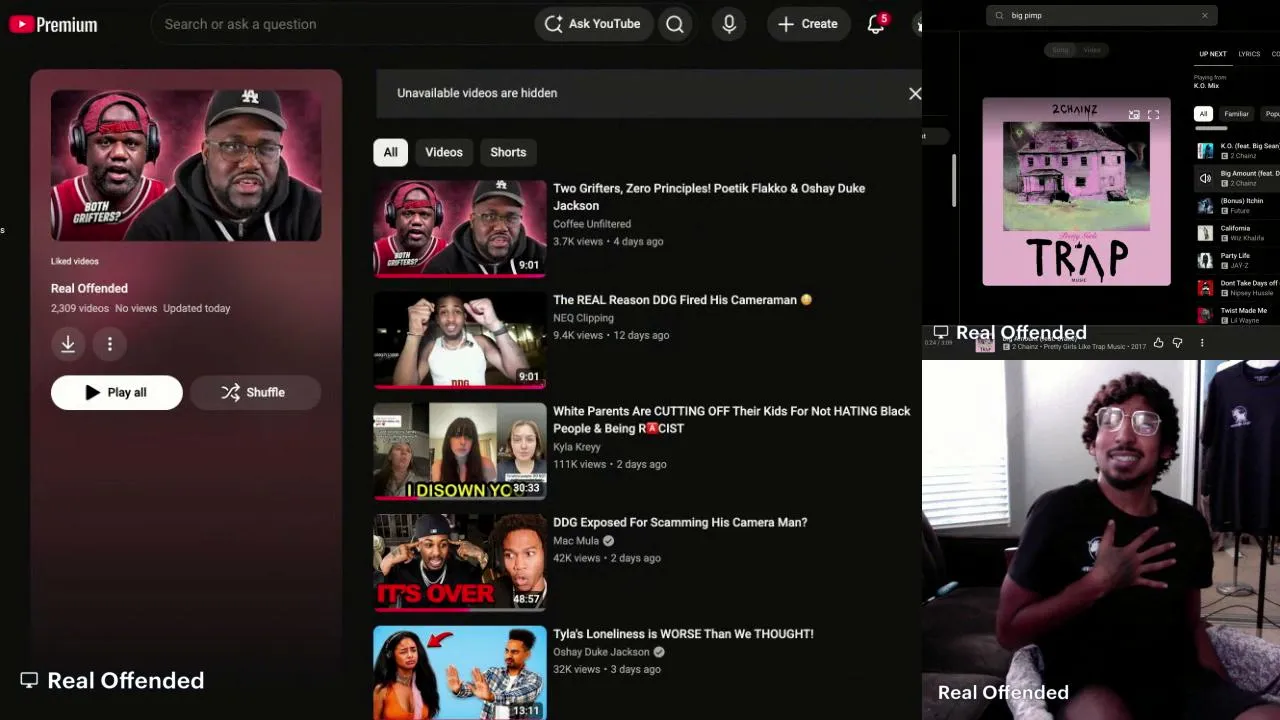This screenshot has width=1280, height=720.
Task: Visit the Mac Mula channel
Action: pyautogui.click(x=576, y=541)
